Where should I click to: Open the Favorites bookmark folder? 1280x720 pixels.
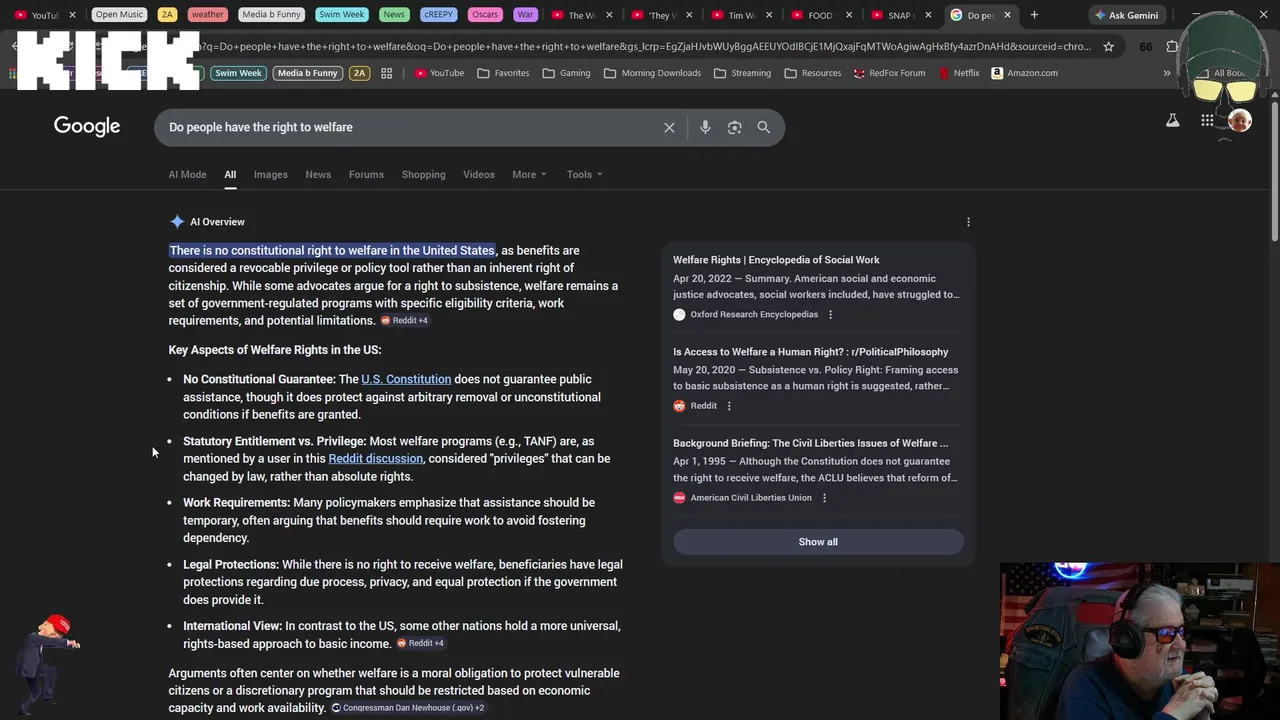504,73
